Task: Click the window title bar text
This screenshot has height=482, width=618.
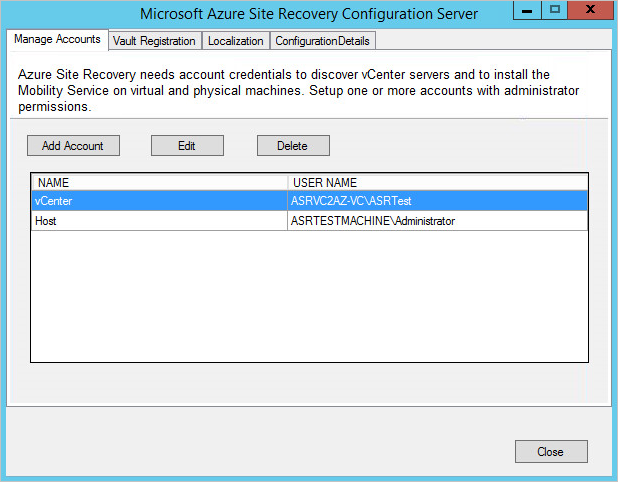Action: (309, 14)
